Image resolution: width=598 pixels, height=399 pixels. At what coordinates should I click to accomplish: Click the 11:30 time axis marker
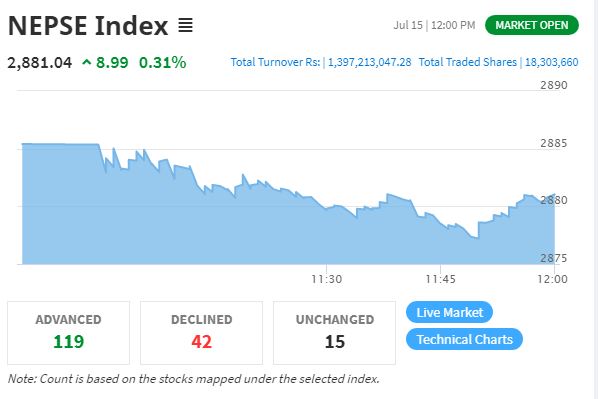(326, 279)
